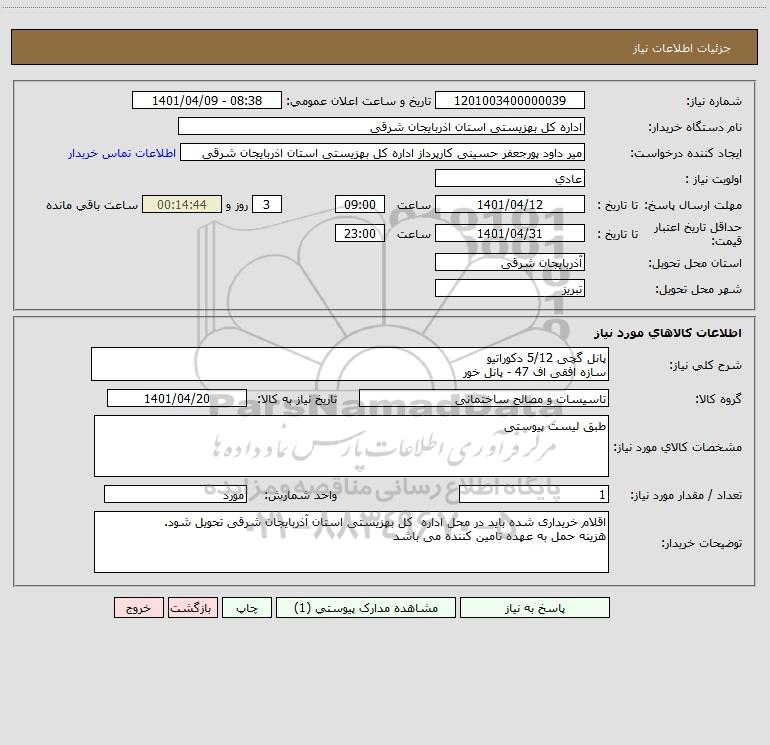Click the label 'شرح کلی نیاز:'
770x745 pixels.
[706, 365]
